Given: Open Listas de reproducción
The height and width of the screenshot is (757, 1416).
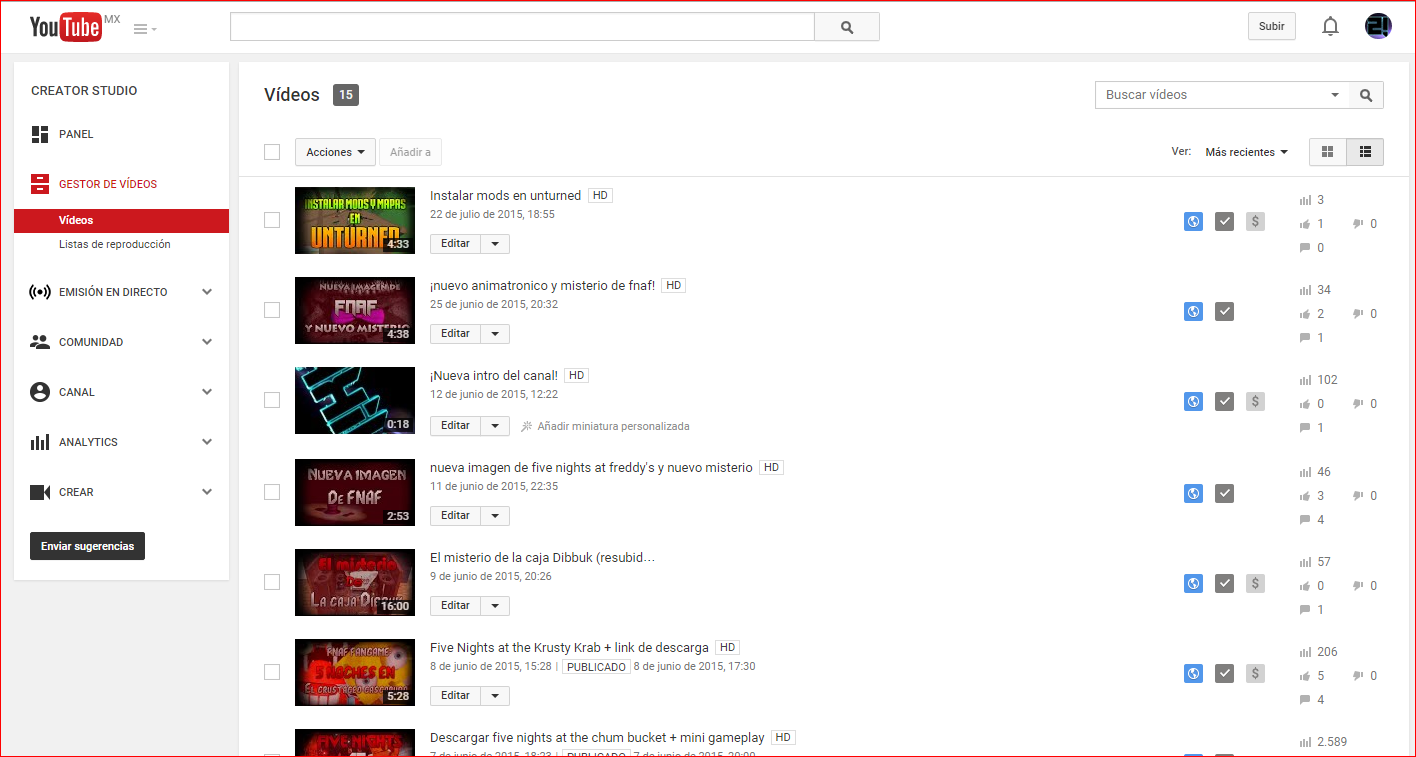Looking at the screenshot, I should 114,244.
